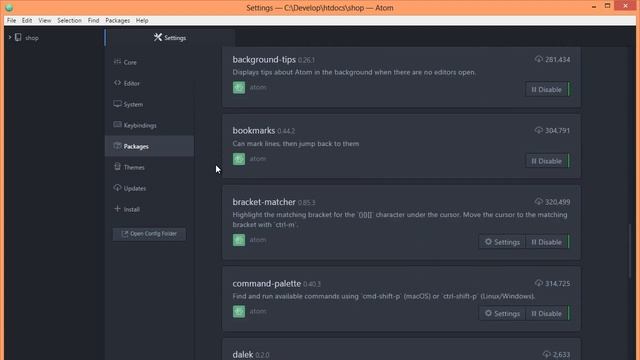This screenshot has width=640, height=360.
Task: Click the atom author link under command-palette
Action: 258,311
